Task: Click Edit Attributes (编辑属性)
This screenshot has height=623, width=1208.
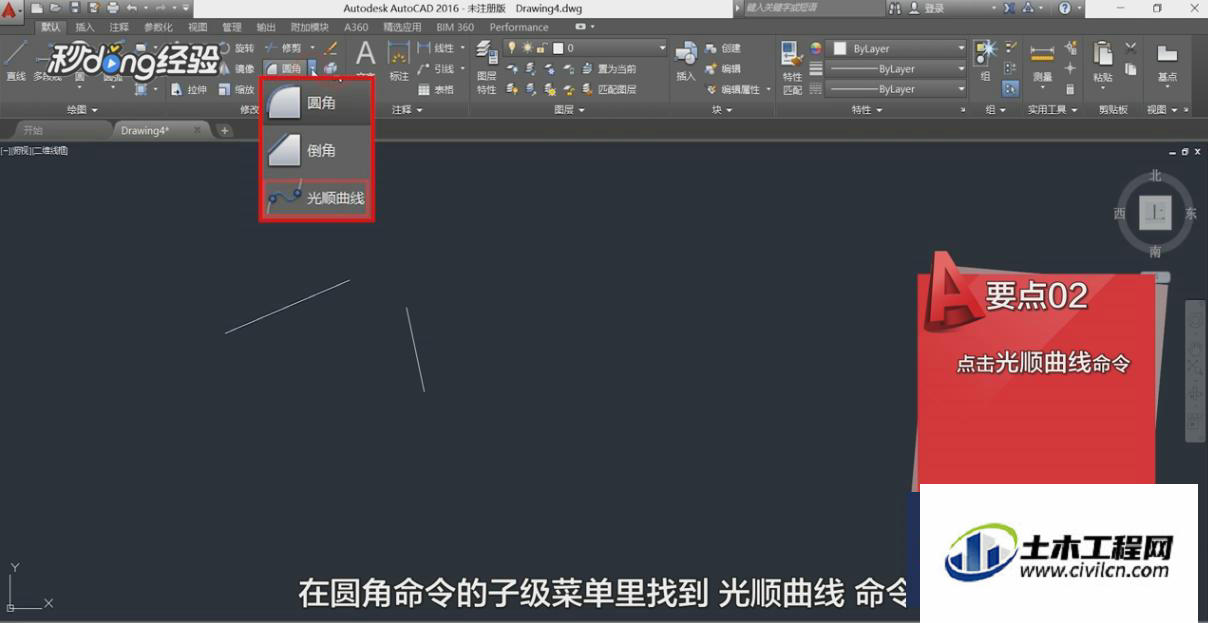Action: point(733,89)
